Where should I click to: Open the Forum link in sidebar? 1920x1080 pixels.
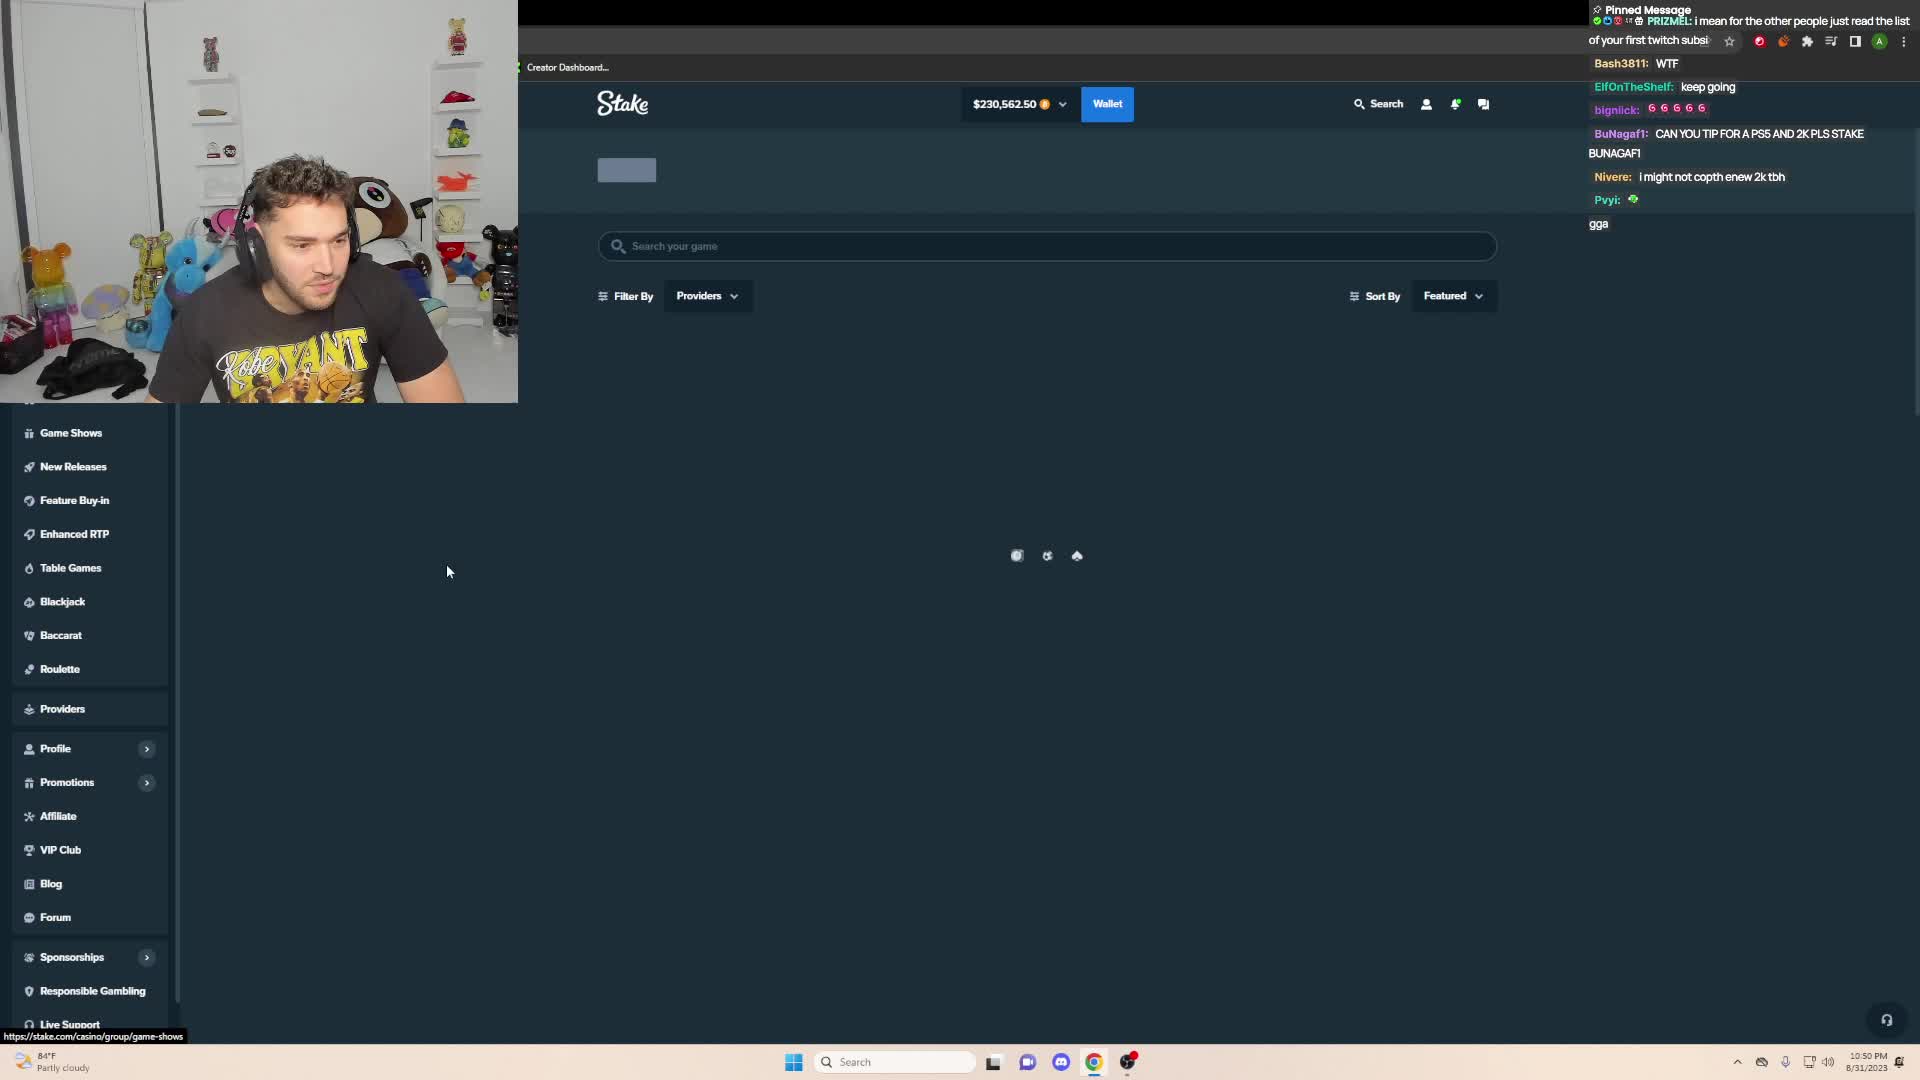(55, 916)
